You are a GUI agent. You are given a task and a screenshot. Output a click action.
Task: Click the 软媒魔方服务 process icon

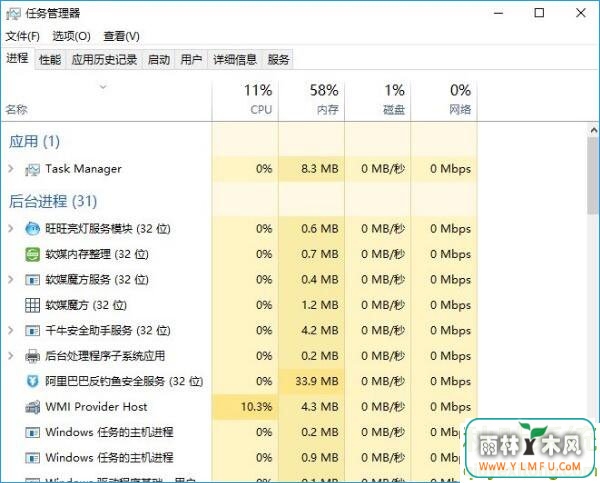click(32, 280)
